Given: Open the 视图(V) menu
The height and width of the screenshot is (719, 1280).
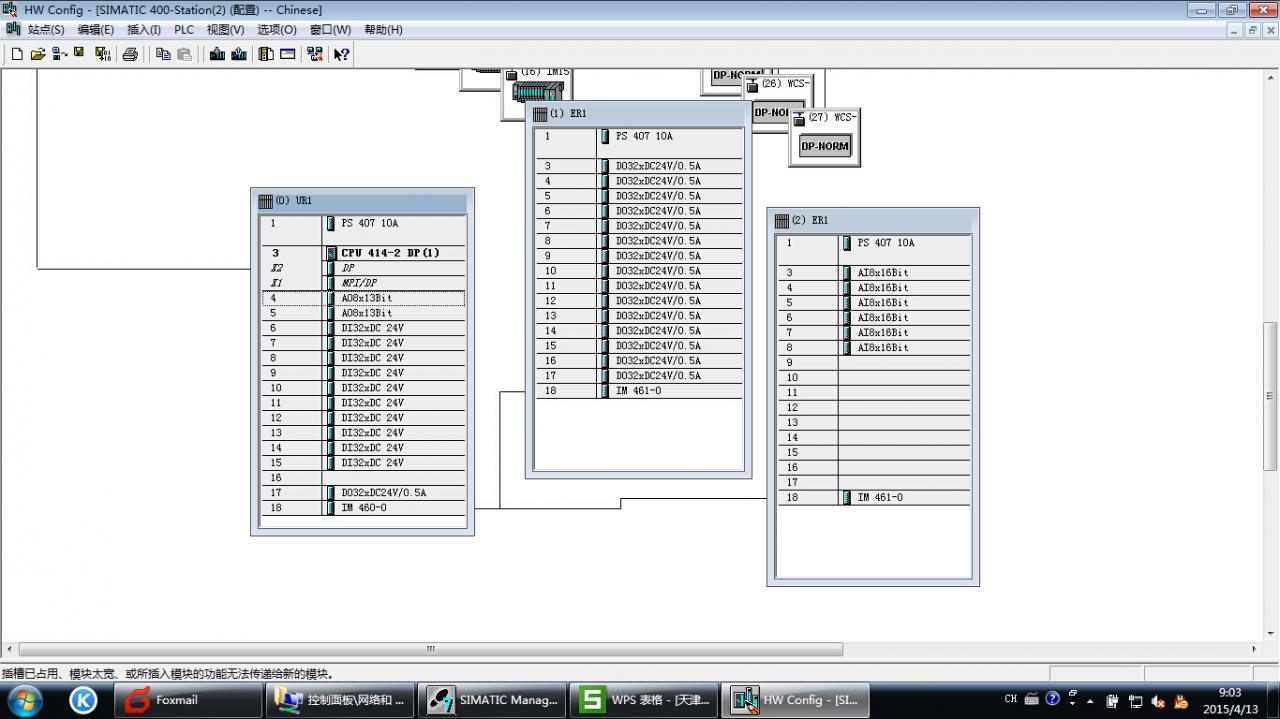Looking at the screenshot, I should pyautogui.click(x=225, y=30).
